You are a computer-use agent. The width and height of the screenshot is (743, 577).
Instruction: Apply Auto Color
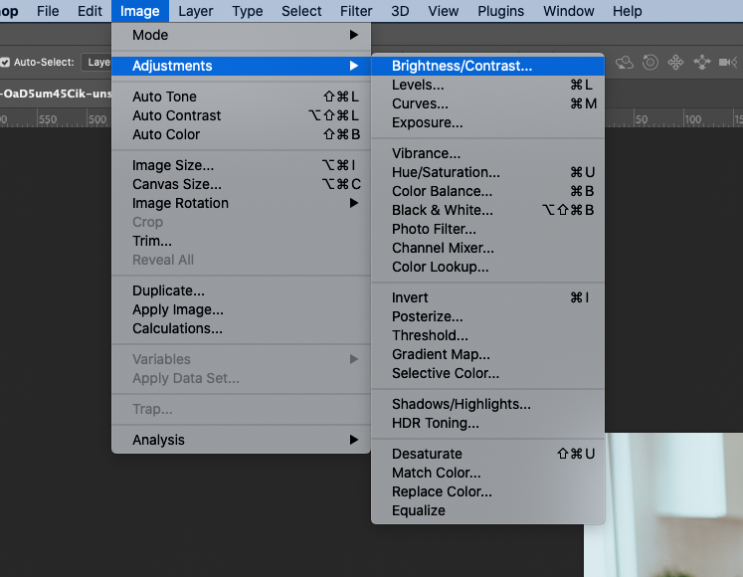coord(241,135)
